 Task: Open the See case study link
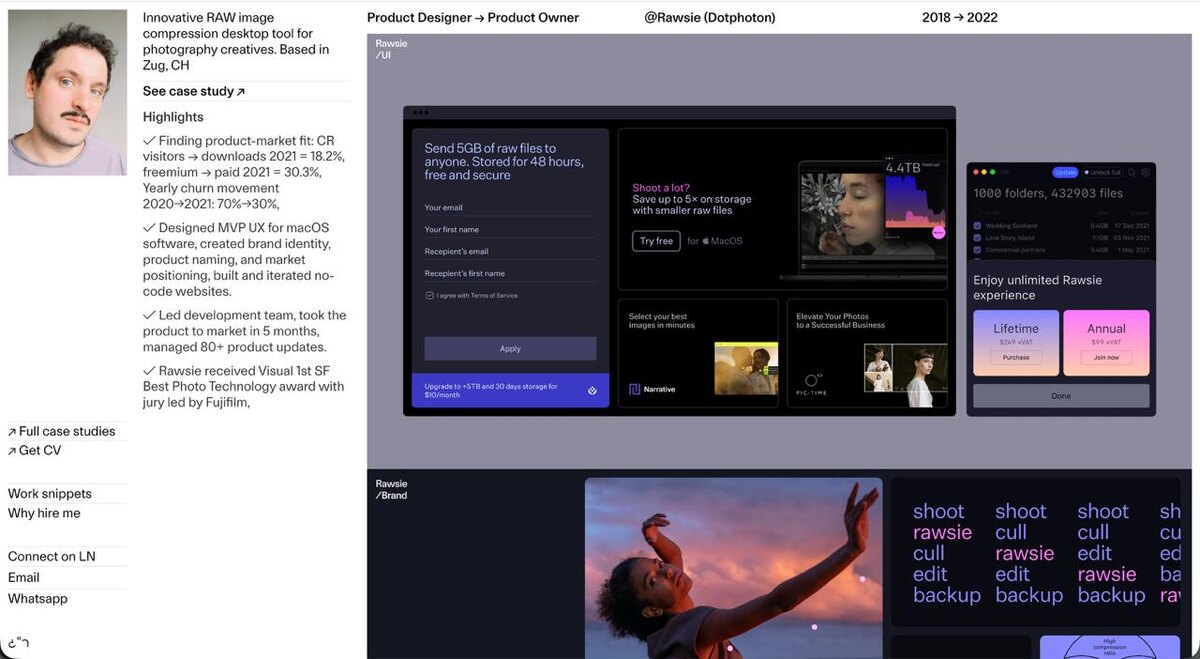[x=194, y=91]
